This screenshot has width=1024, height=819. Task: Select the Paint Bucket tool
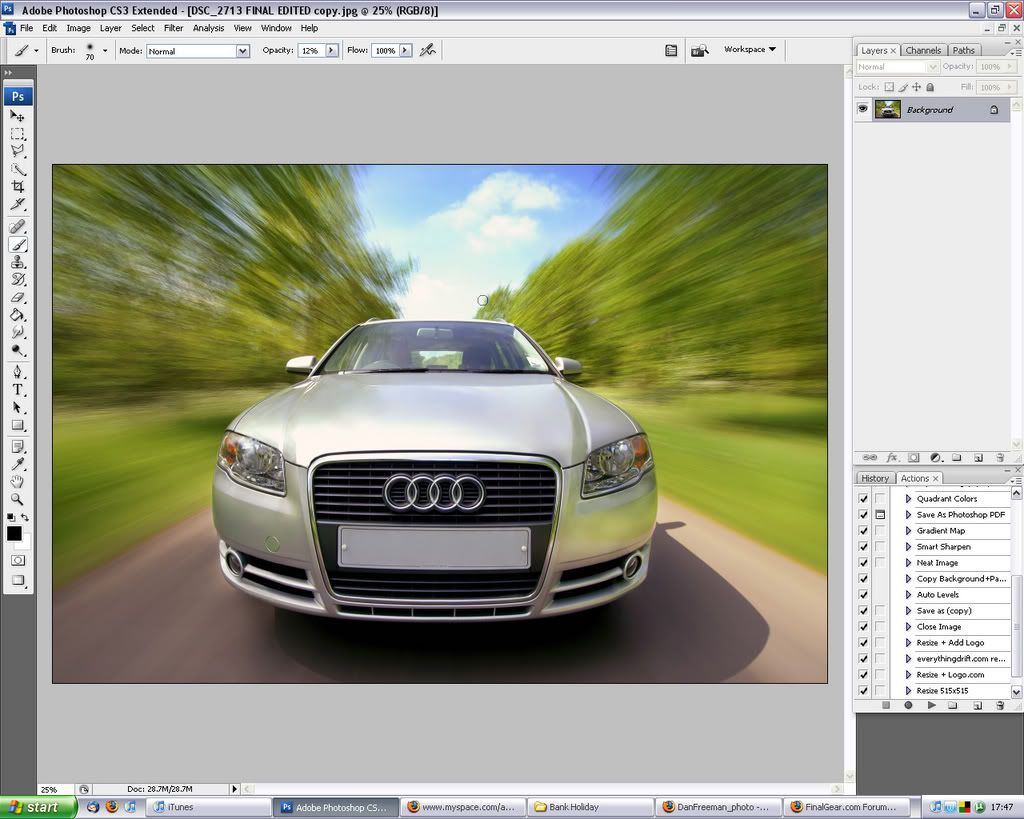[x=18, y=315]
